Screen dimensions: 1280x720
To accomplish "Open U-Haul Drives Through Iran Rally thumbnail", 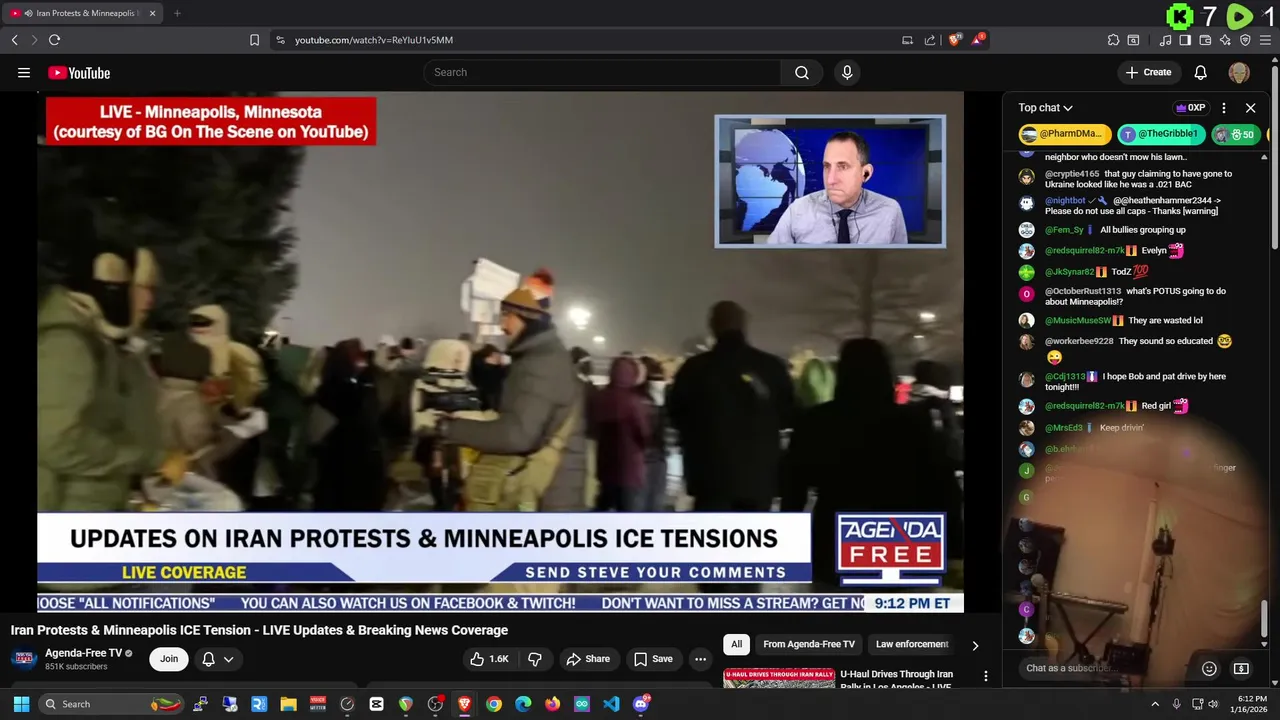I will click(x=779, y=679).
